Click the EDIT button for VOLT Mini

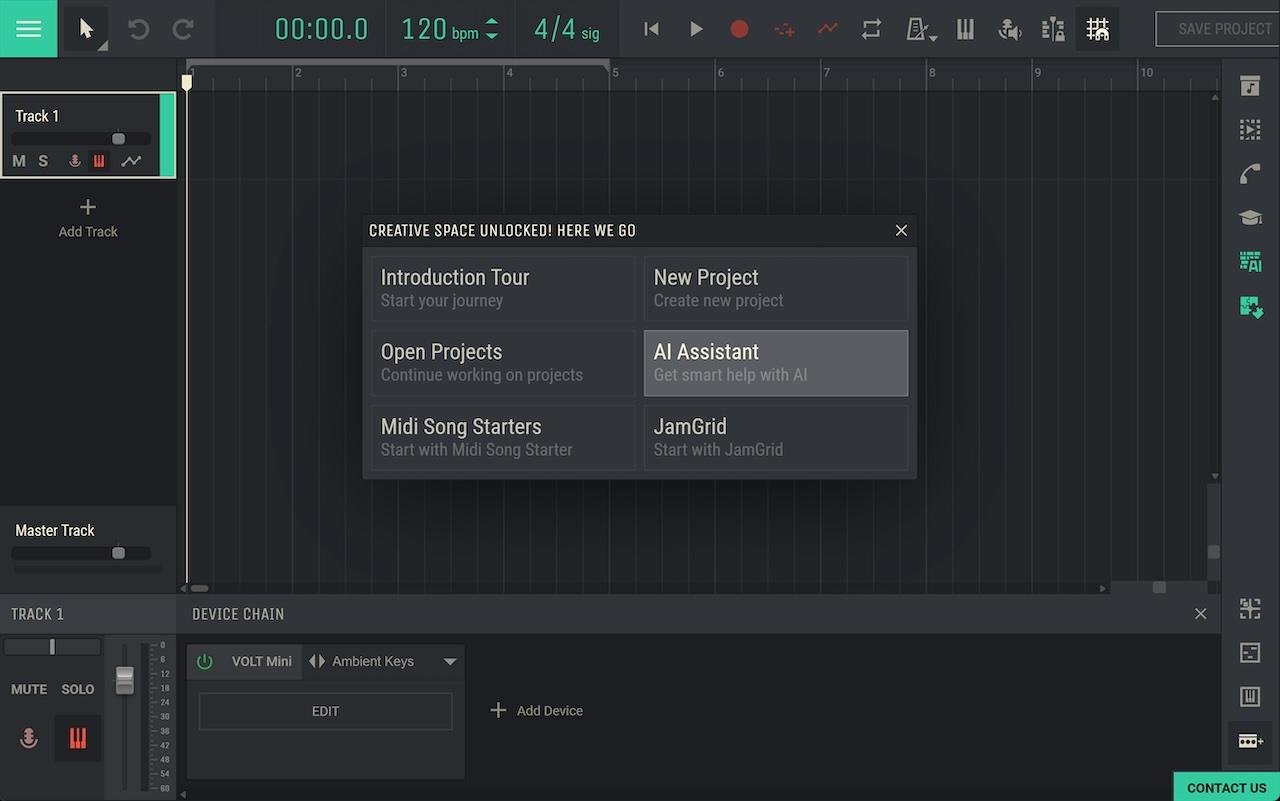coord(325,711)
